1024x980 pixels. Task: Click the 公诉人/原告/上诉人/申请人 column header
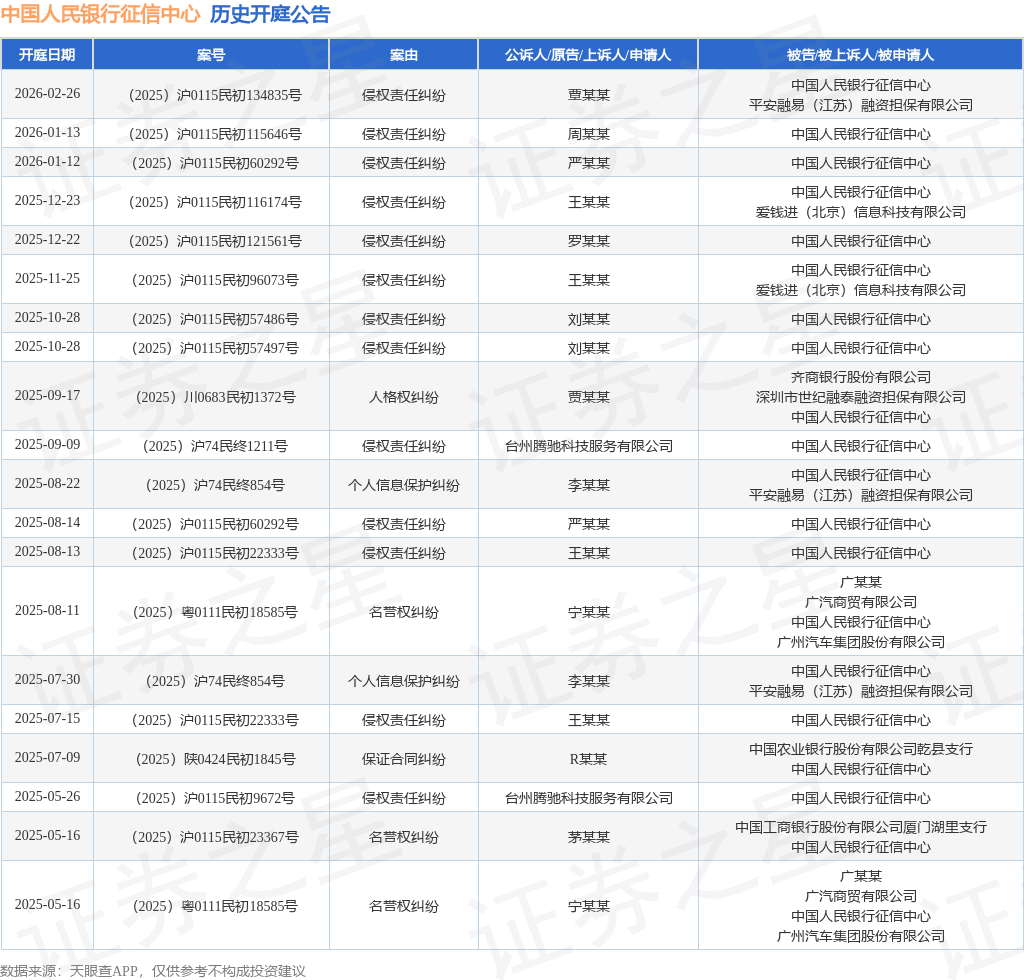click(x=588, y=55)
